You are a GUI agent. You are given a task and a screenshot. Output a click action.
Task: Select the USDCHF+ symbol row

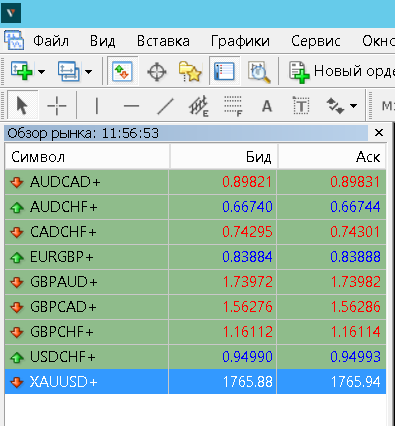coord(195,357)
